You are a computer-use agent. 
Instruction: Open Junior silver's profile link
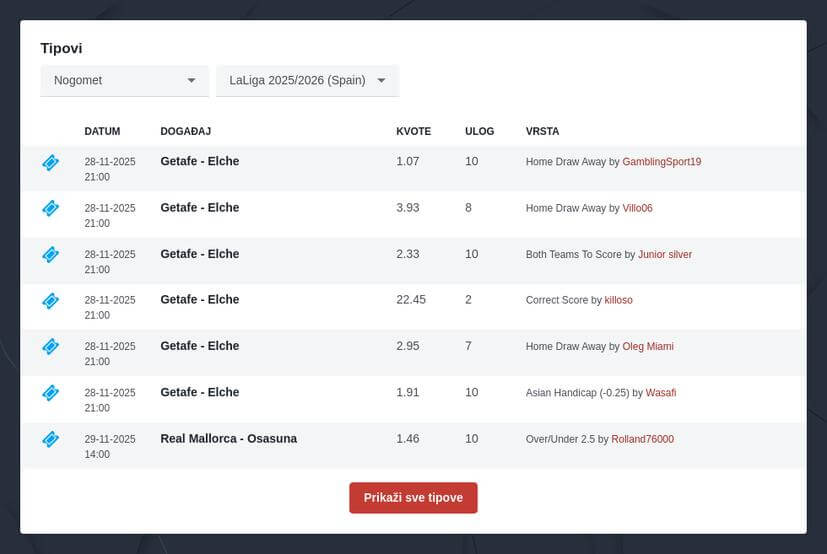click(664, 255)
